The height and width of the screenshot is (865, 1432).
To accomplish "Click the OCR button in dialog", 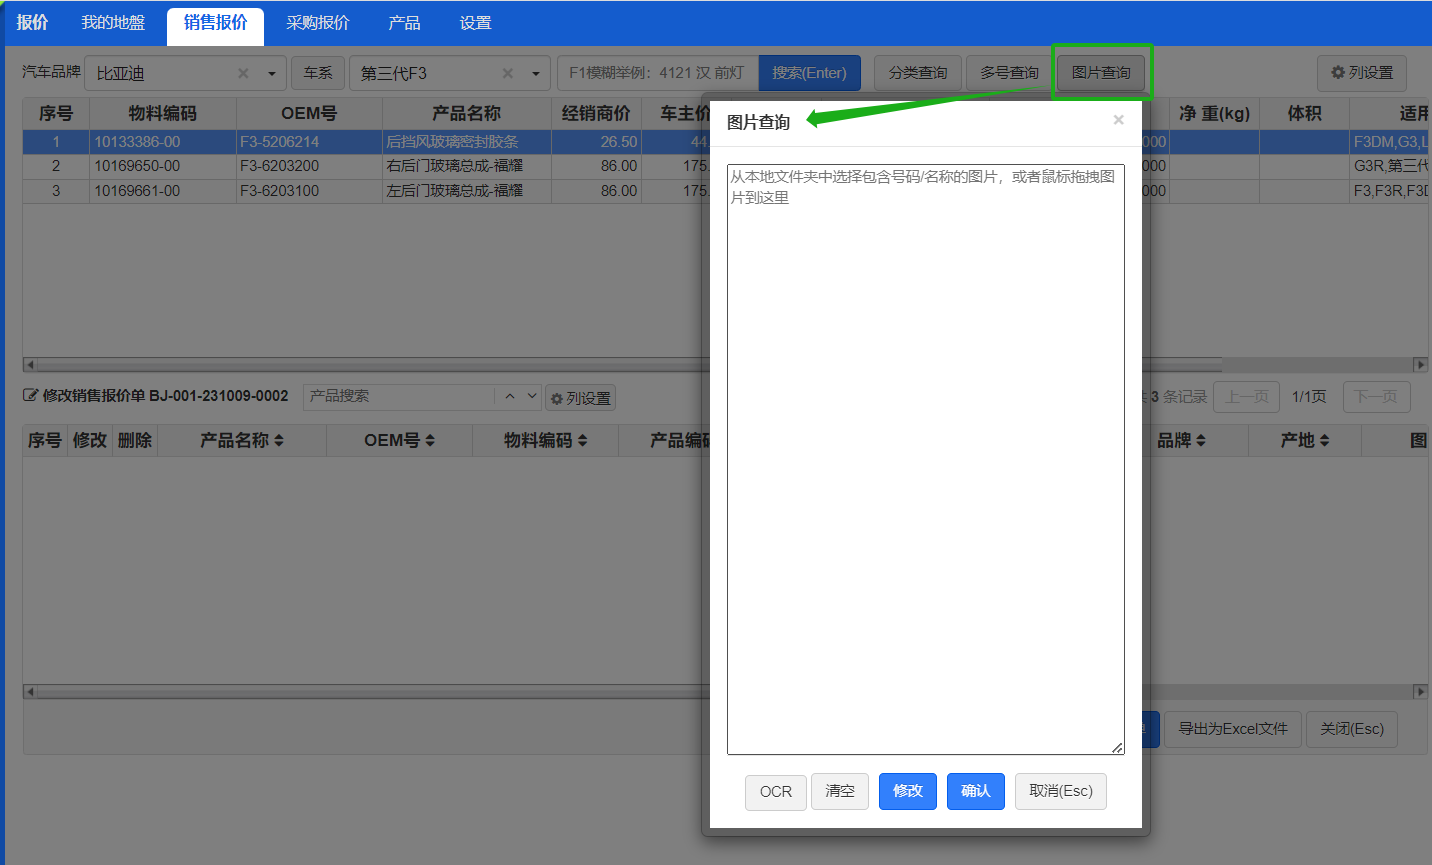I will [775, 792].
